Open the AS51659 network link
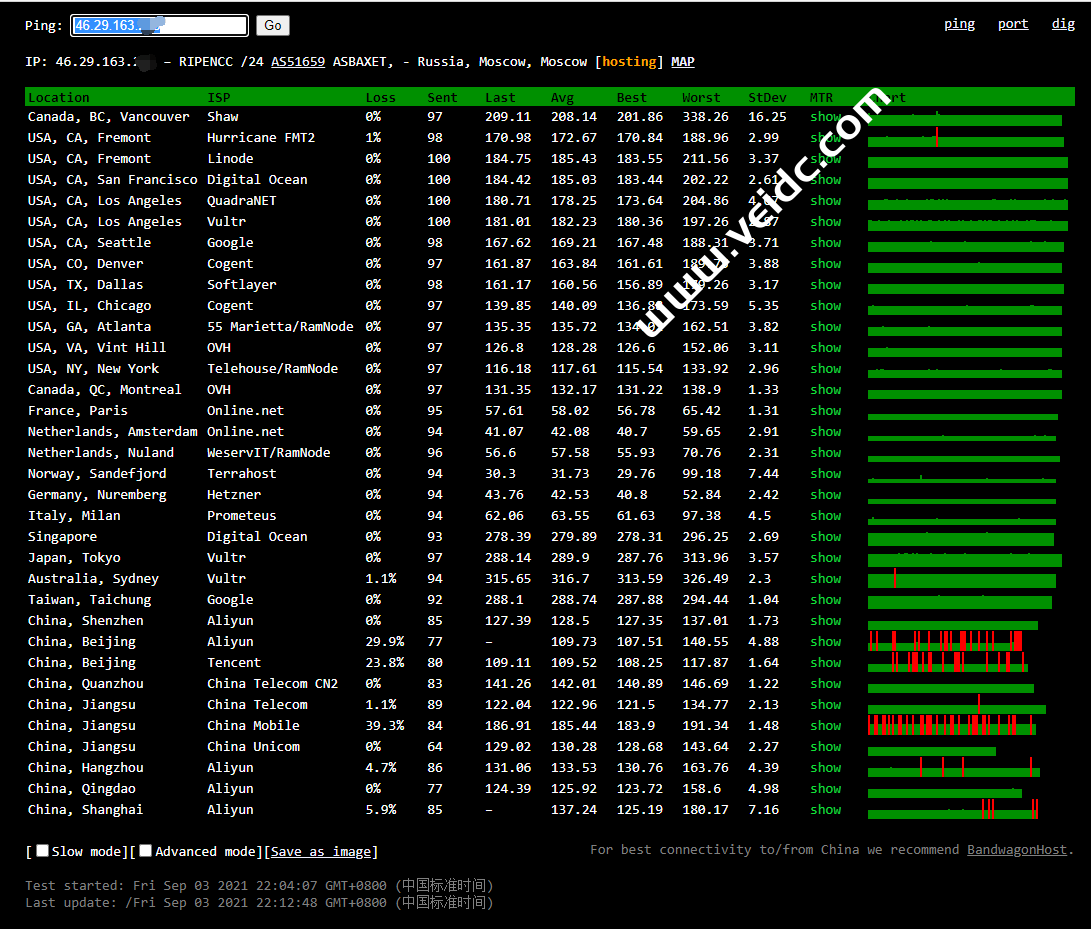 tap(298, 62)
